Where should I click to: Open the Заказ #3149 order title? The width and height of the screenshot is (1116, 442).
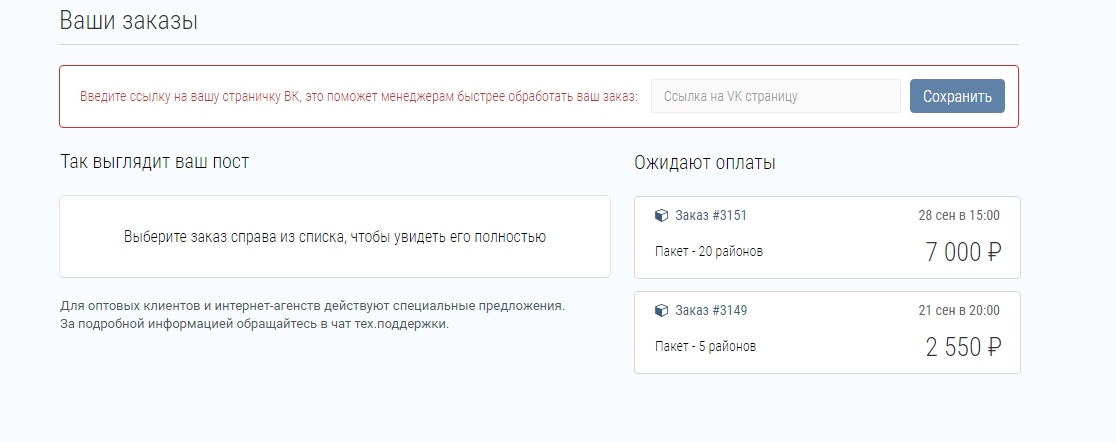pos(711,310)
